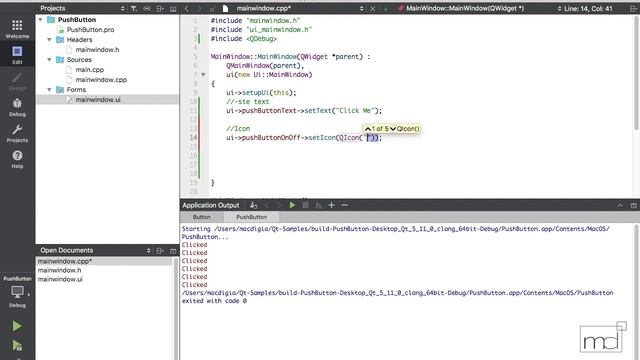Click the Line: 14, Col: 41 indicator
640x360 pixels.
point(588,8)
